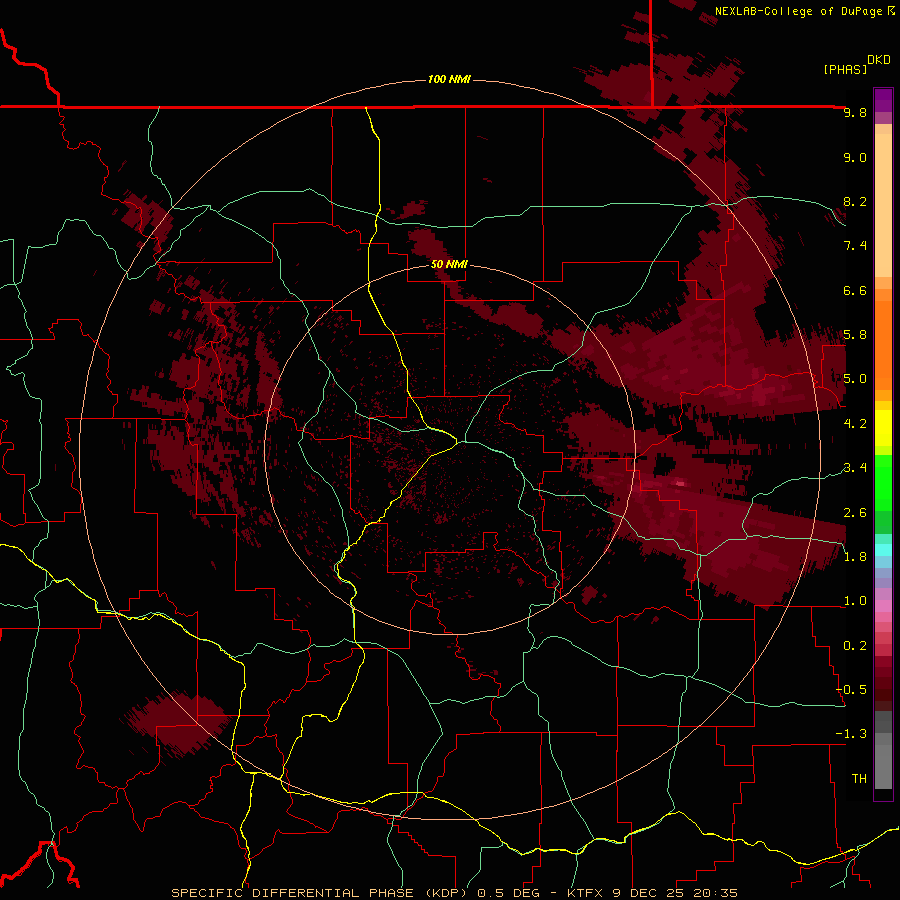Click the 2.6 value on the scale
The image size is (900, 900).
coord(855,513)
